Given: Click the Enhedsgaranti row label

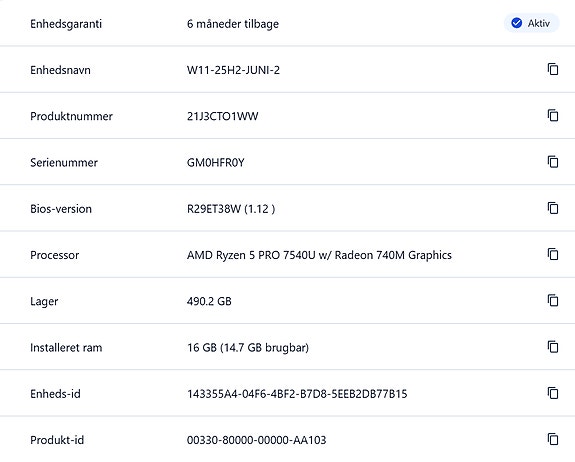Looking at the screenshot, I should (x=66, y=24).
